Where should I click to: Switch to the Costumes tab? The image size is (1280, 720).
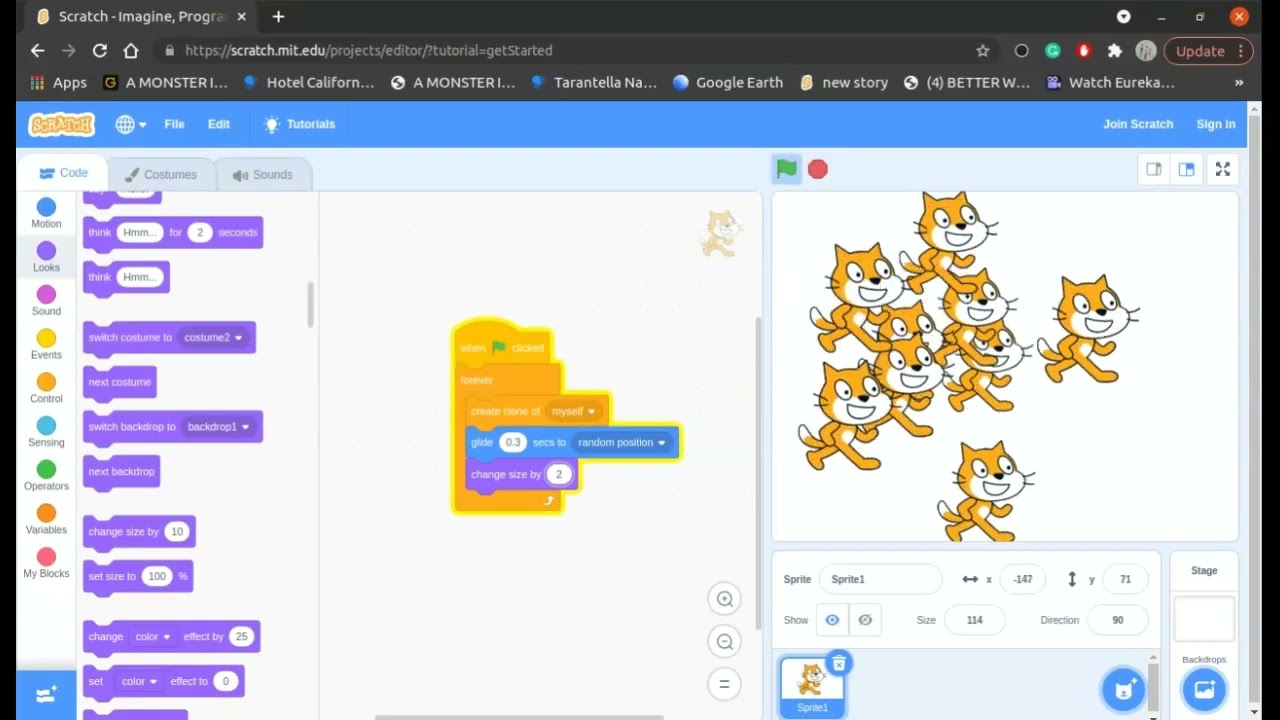click(160, 174)
